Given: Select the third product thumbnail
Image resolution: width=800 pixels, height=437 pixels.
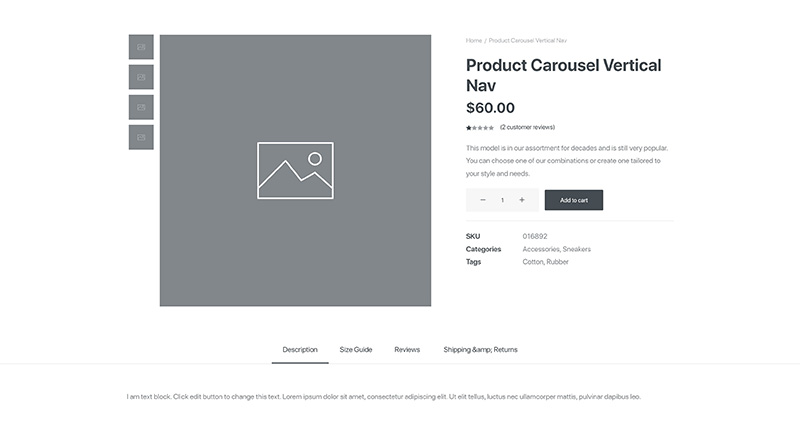Looking at the screenshot, I should [141, 107].
